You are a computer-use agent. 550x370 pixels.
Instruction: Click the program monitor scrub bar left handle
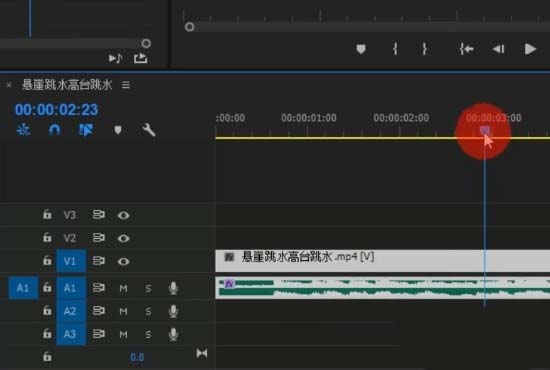pos(190,27)
